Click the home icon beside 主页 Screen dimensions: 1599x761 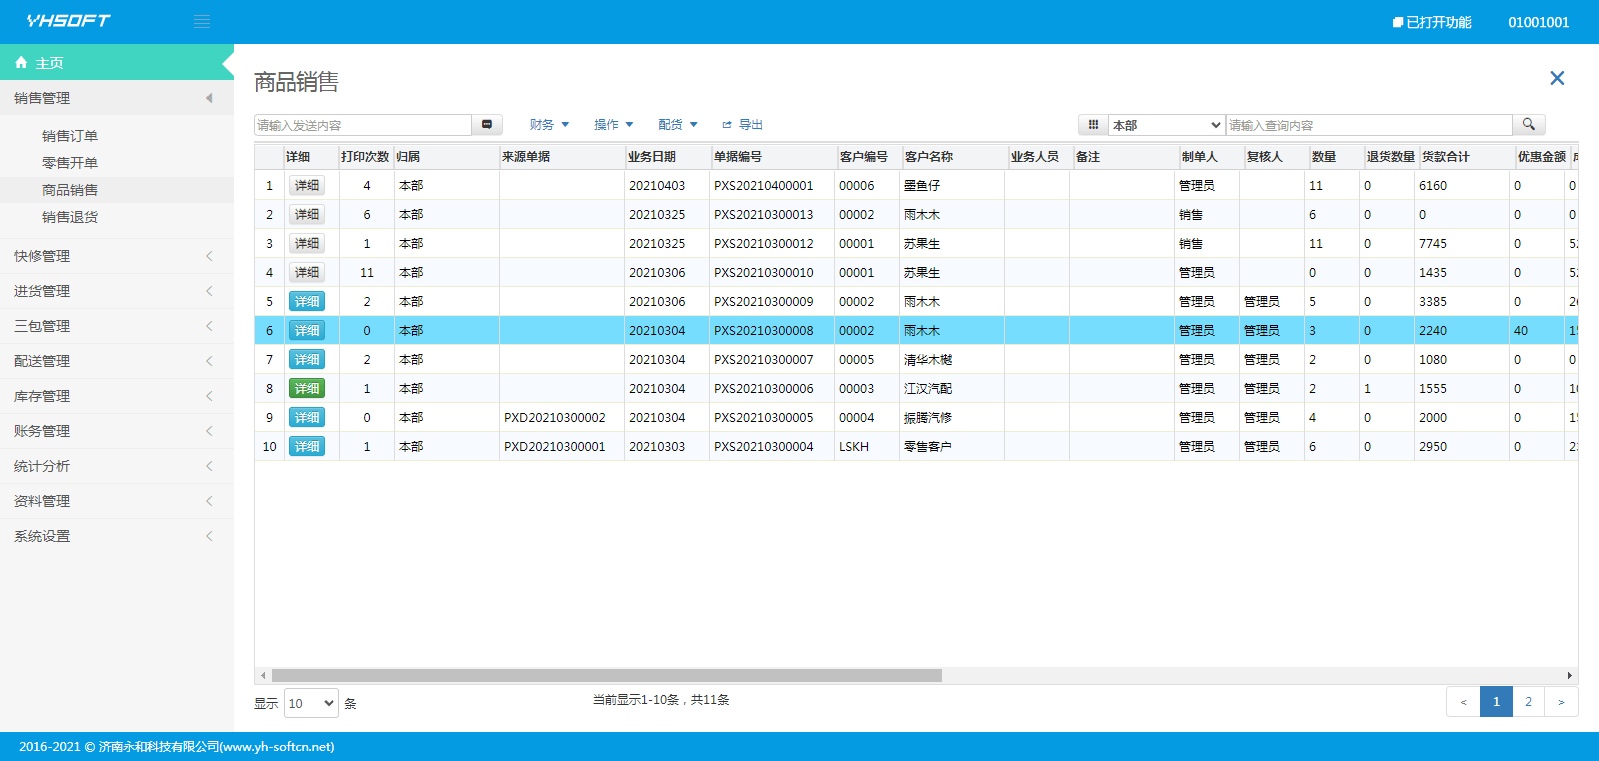(21, 62)
